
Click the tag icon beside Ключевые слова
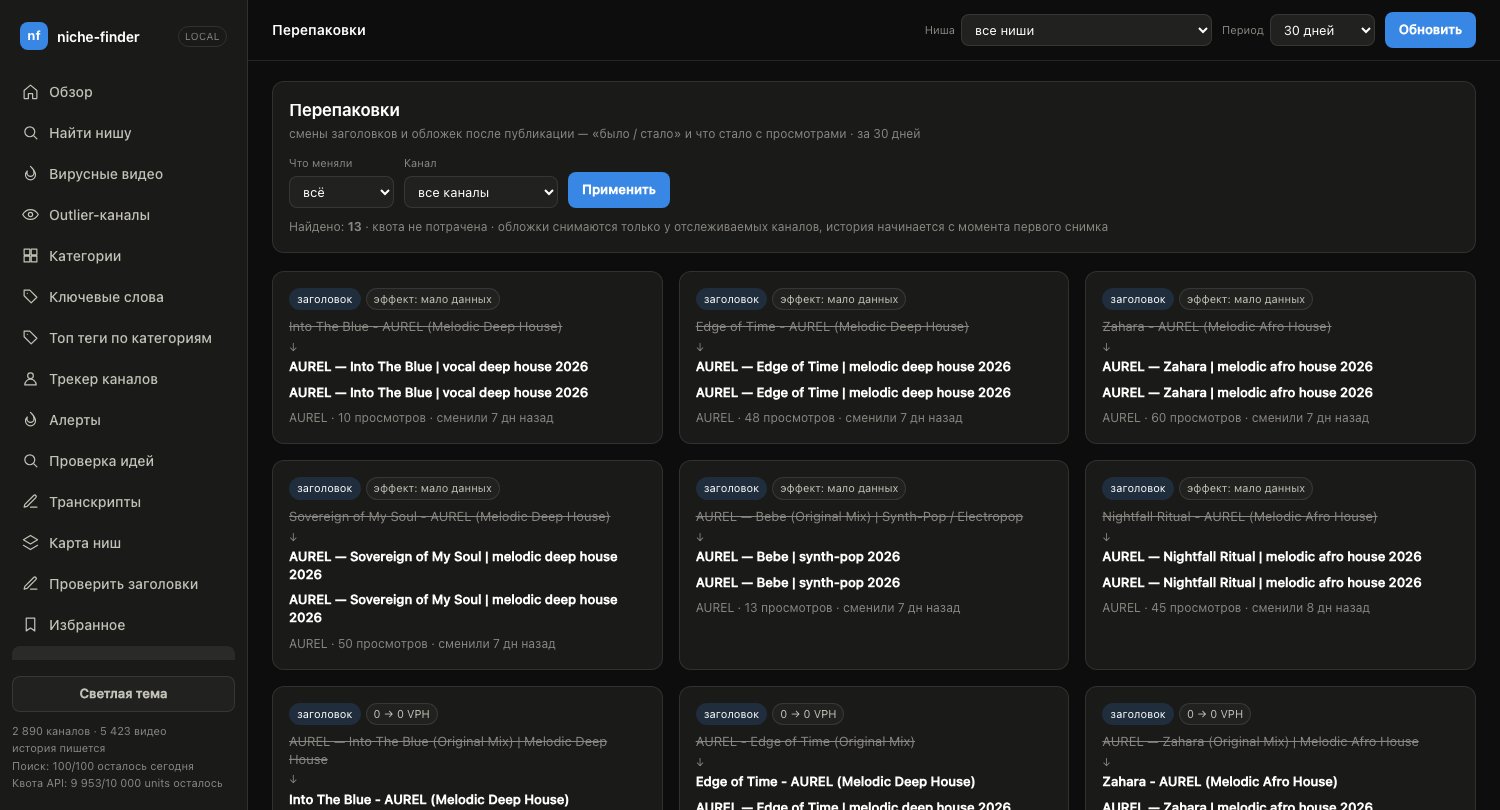point(30,297)
